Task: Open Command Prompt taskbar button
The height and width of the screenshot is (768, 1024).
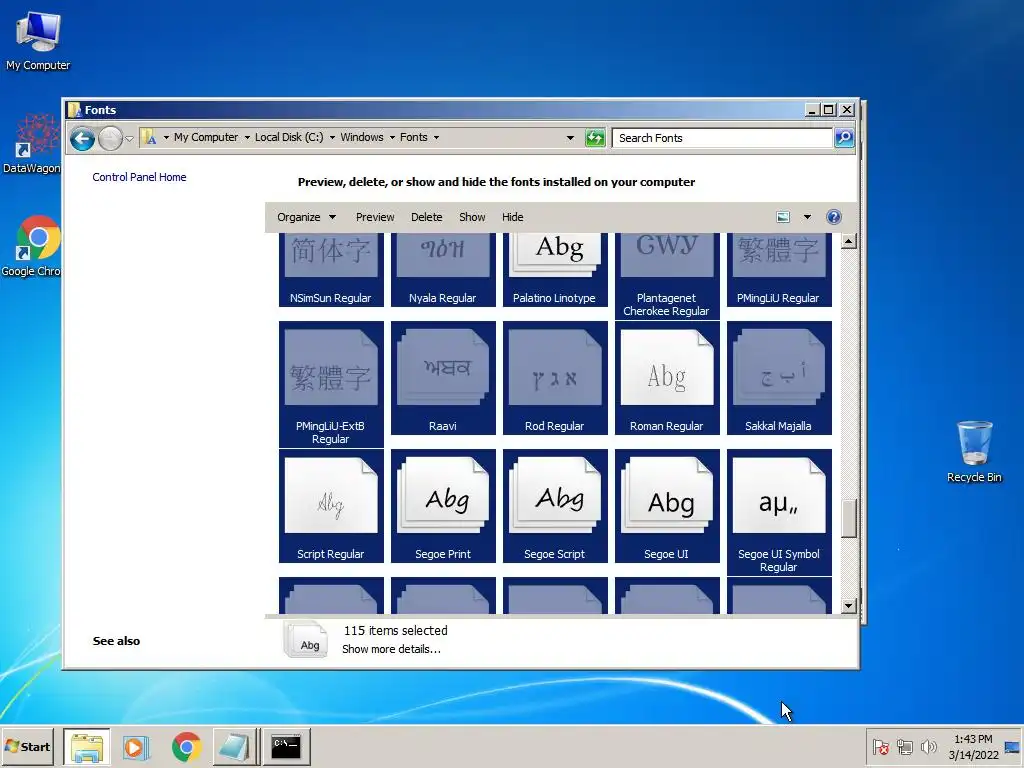Action: (286, 746)
